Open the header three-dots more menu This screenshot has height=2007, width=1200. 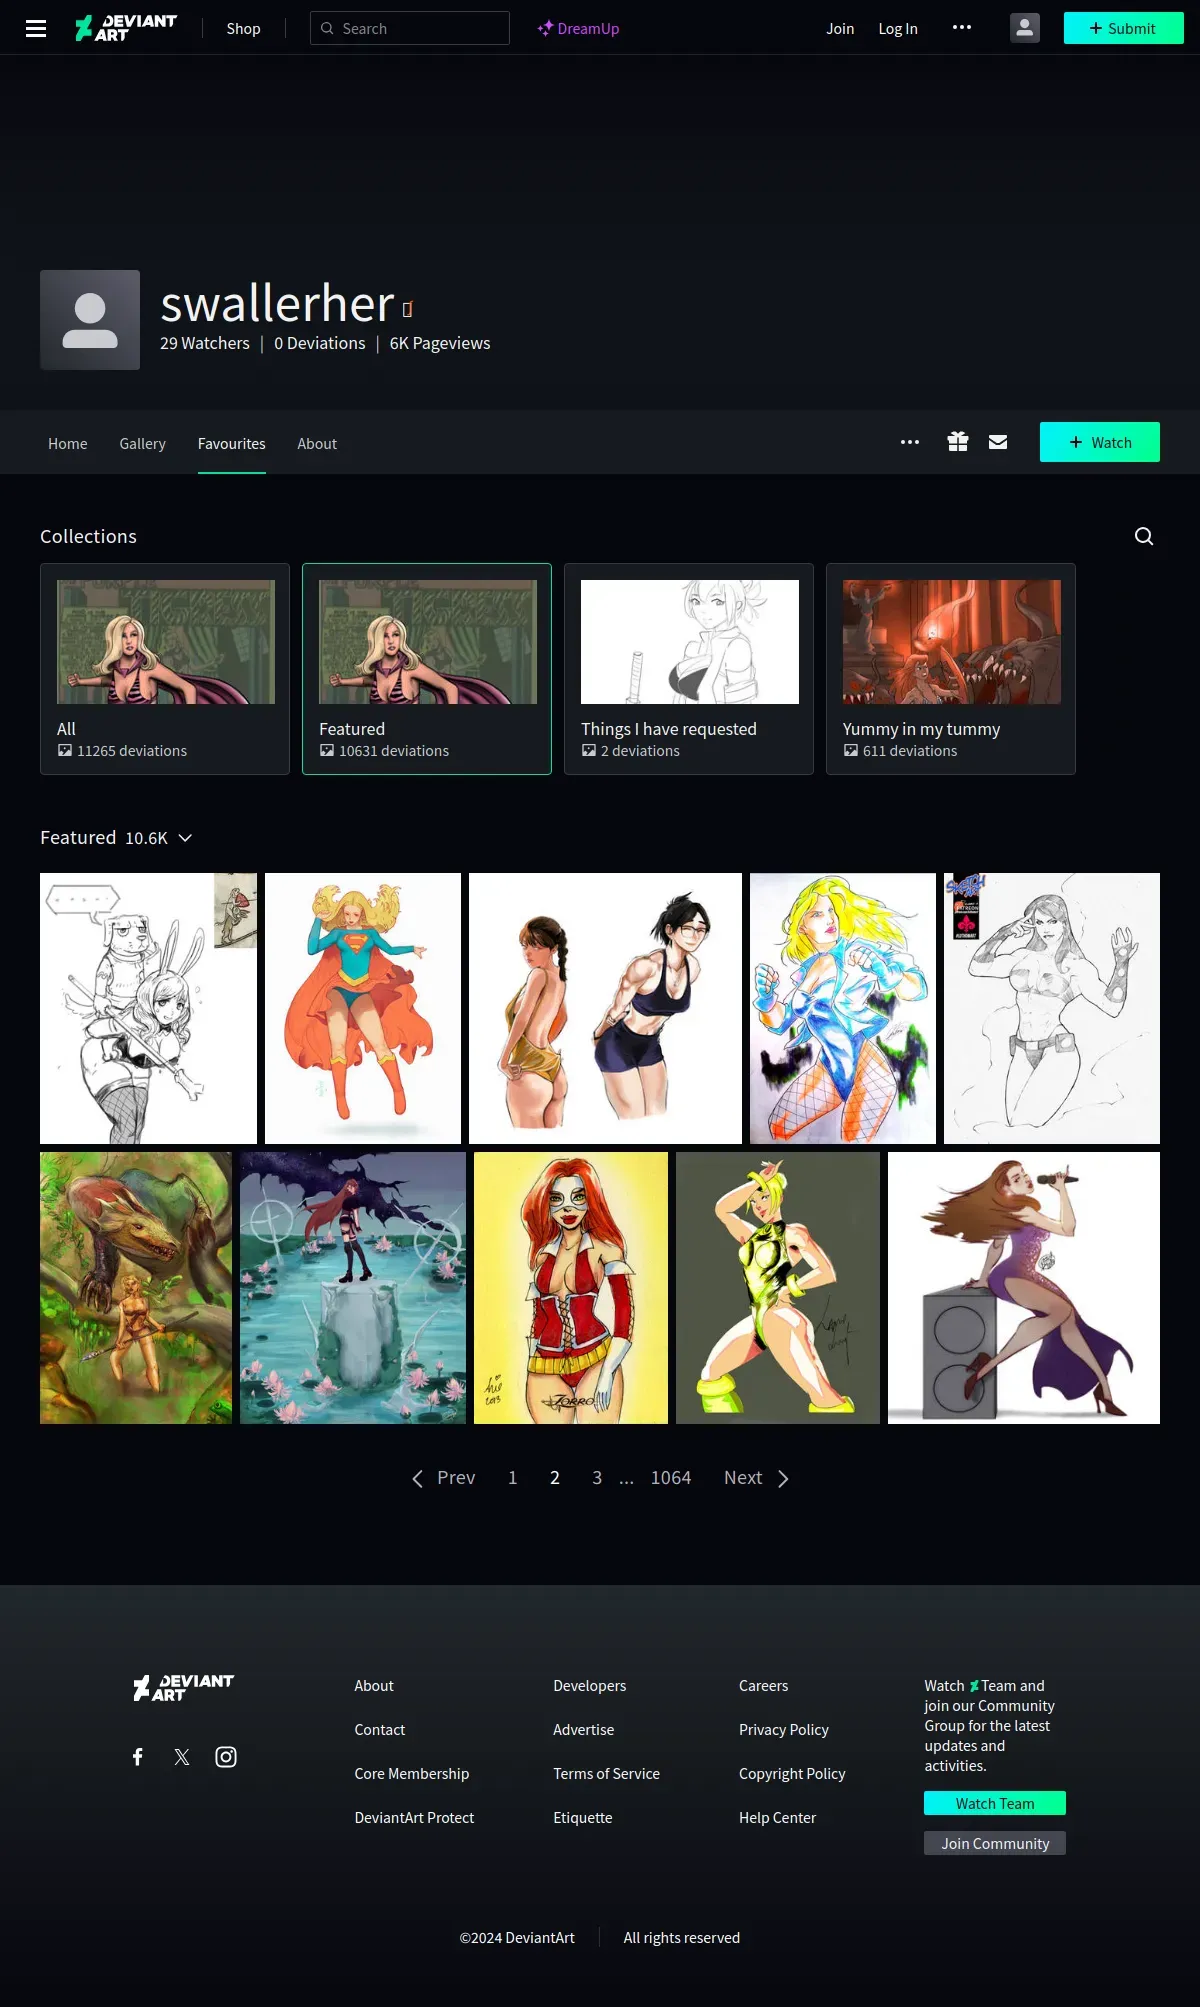(x=962, y=28)
